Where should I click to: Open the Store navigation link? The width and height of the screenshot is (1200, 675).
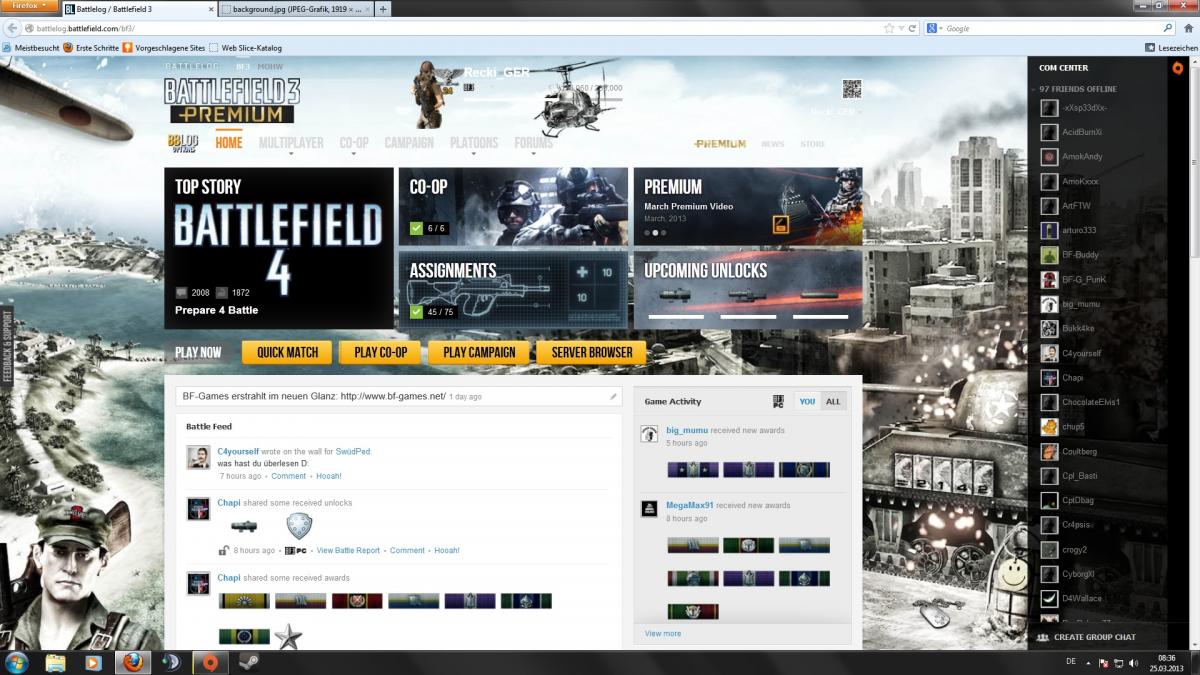coord(813,144)
